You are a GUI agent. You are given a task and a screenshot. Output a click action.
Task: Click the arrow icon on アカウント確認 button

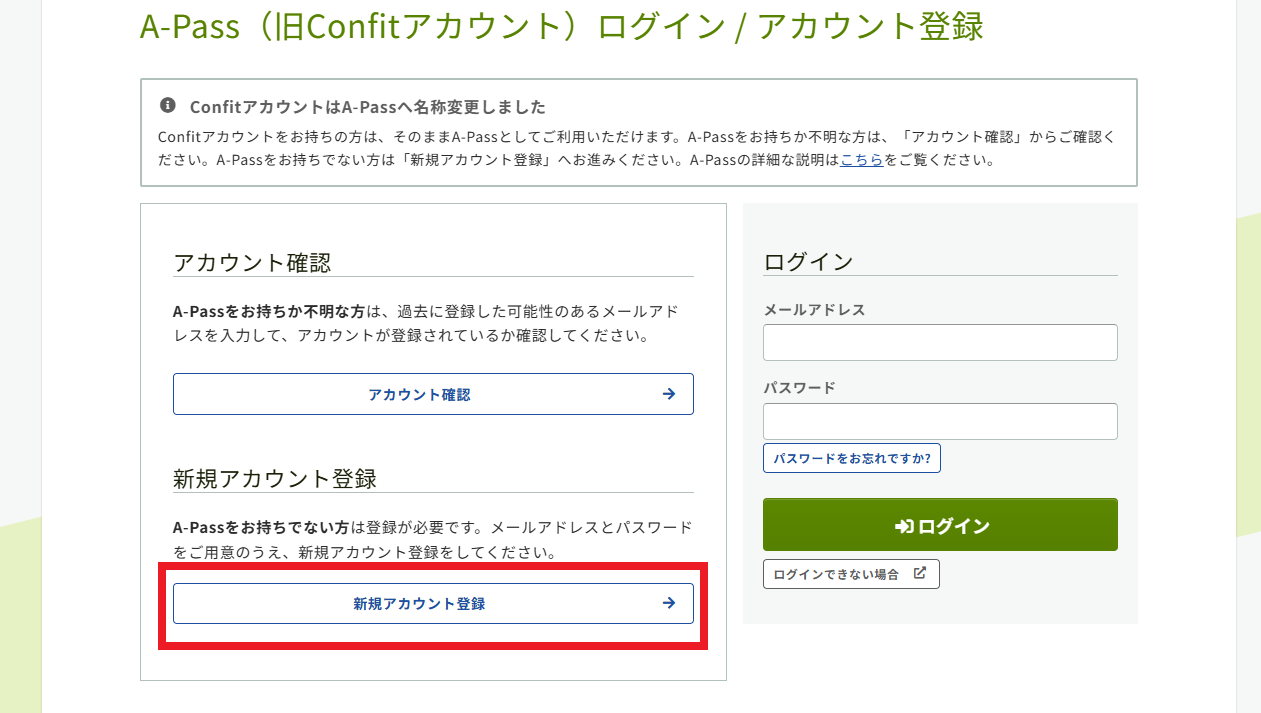(669, 394)
